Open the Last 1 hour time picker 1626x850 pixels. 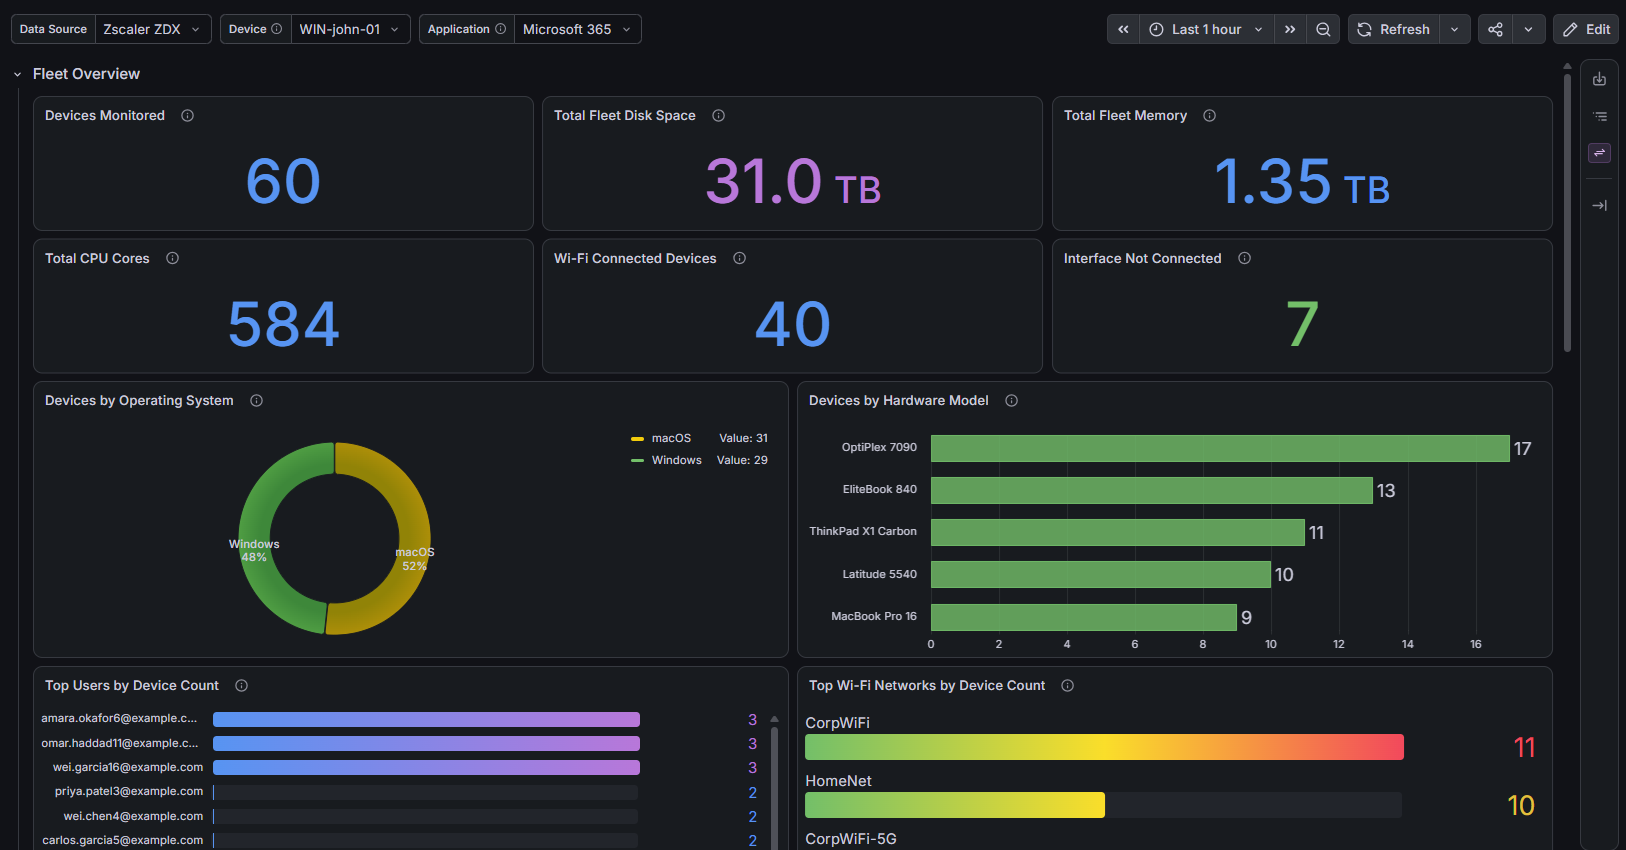point(1207,29)
